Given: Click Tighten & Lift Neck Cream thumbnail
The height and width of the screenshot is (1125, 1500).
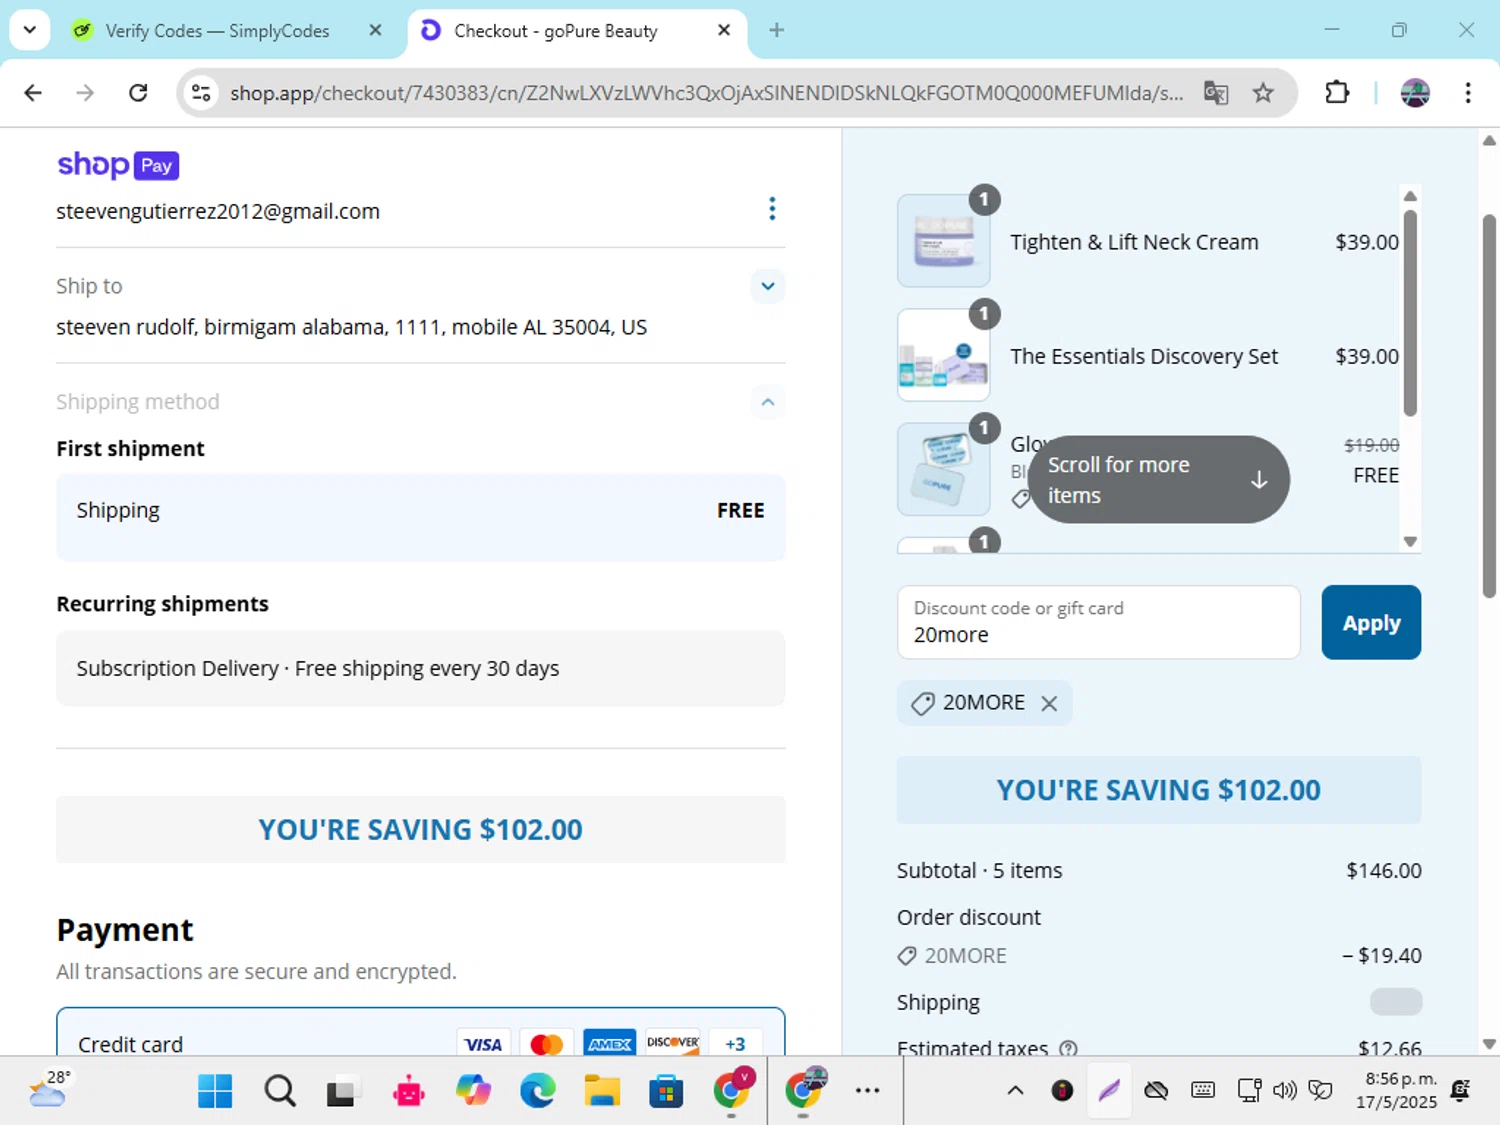Looking at the screenshot, I should [x=943, y=241].
